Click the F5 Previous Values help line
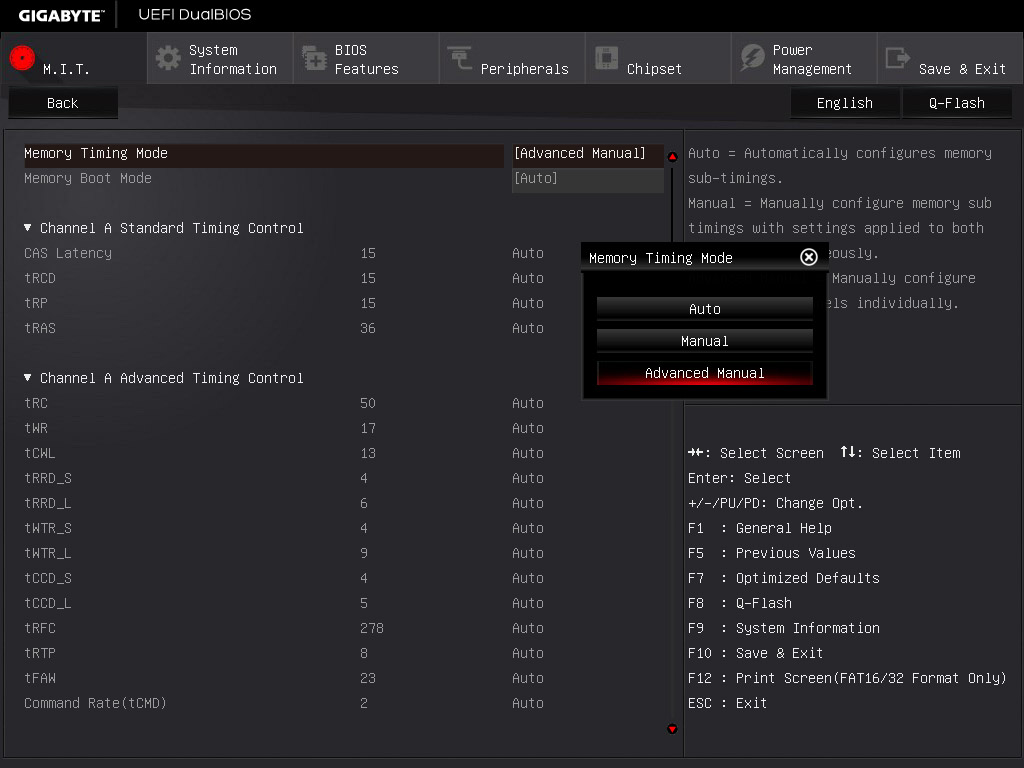This screenshot has width=1024, height=768. point(772,553)
